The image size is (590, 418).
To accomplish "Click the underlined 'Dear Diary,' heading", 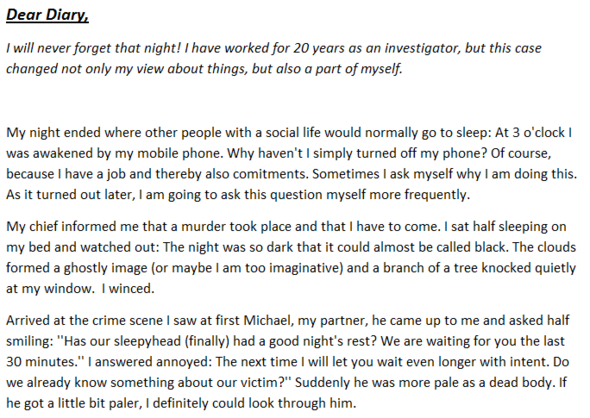I will pyautogui.click(x=47, y=15).
